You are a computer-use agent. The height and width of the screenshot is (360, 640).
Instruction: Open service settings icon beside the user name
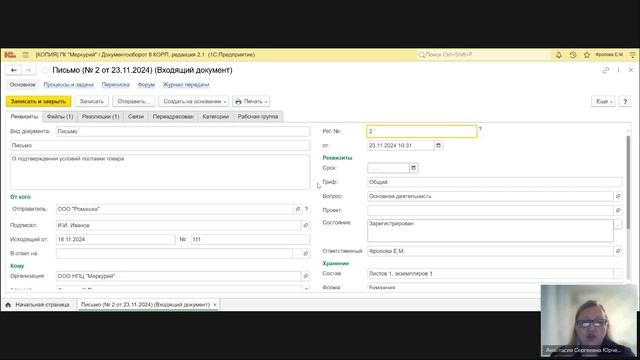point(632,55)
